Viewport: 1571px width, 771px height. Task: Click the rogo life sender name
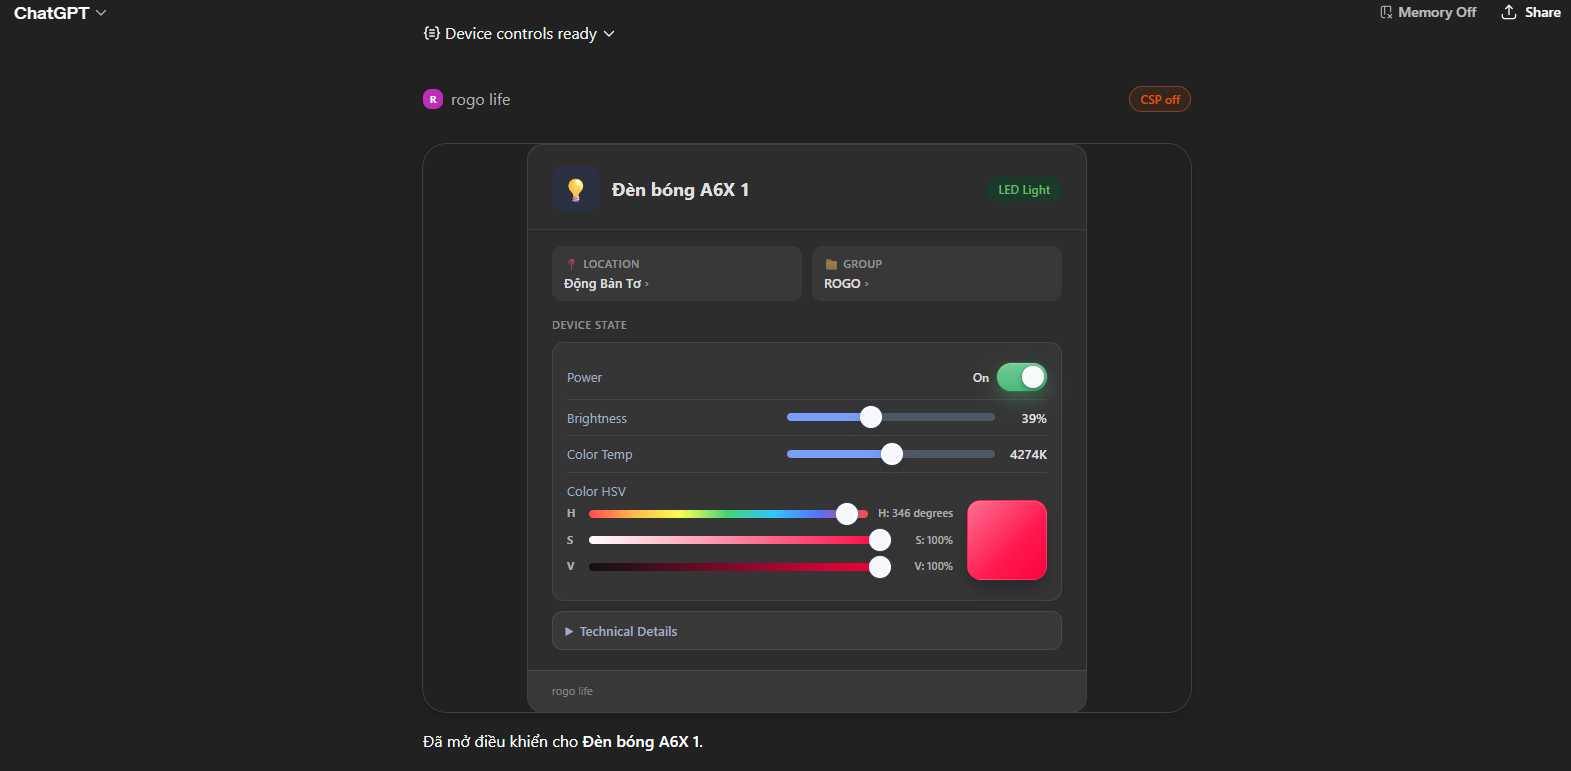point(480,100)
